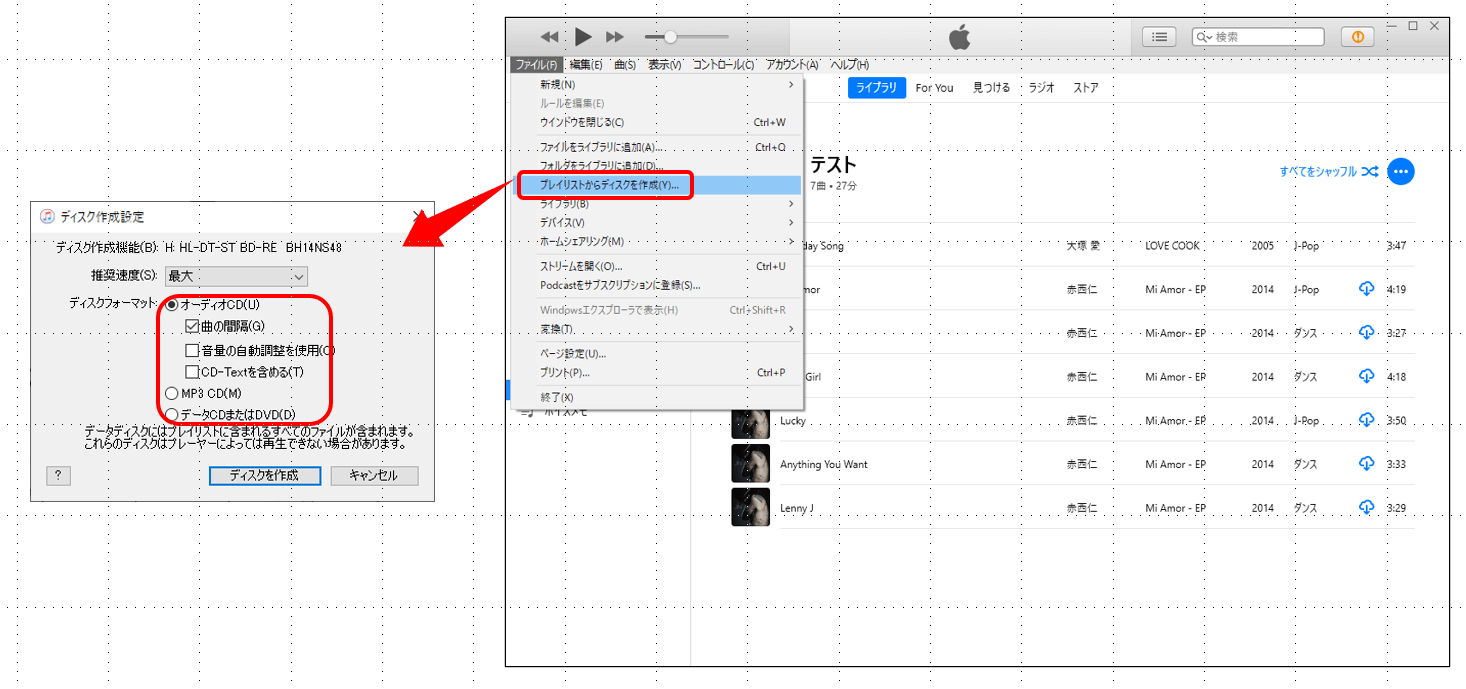Choose ファイルをライブラリに追加(A)
This screenshot has width=1466, height=689.
[x=658, y=147]
